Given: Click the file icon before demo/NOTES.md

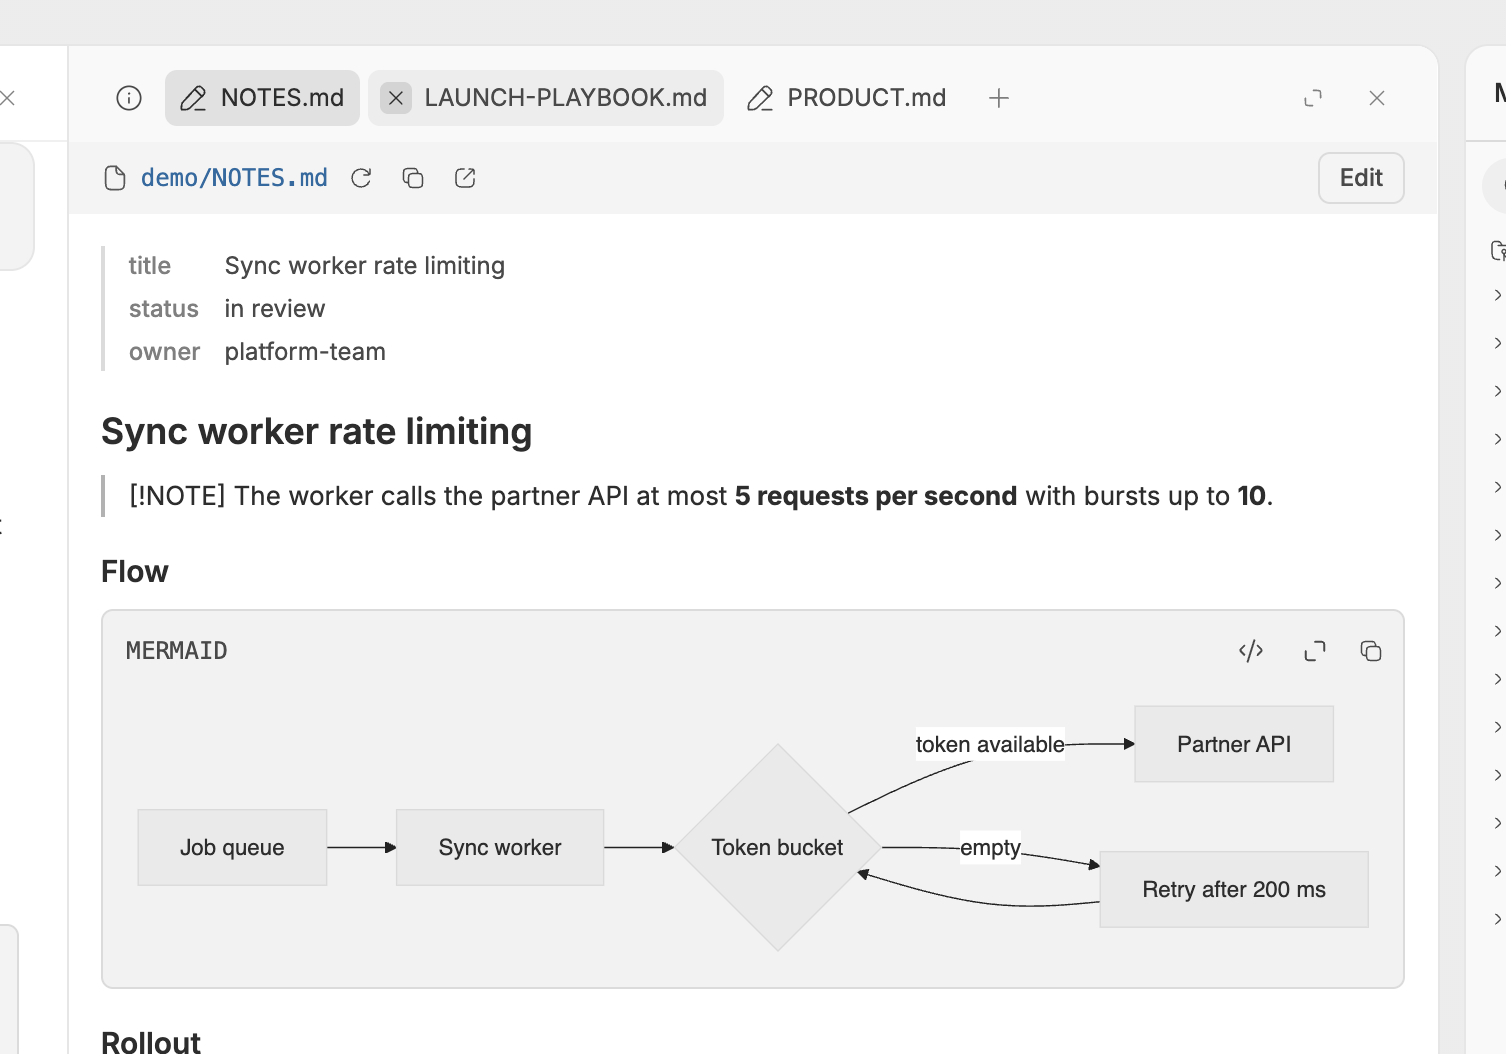Looking at the screenshot, I should (115, 178).
